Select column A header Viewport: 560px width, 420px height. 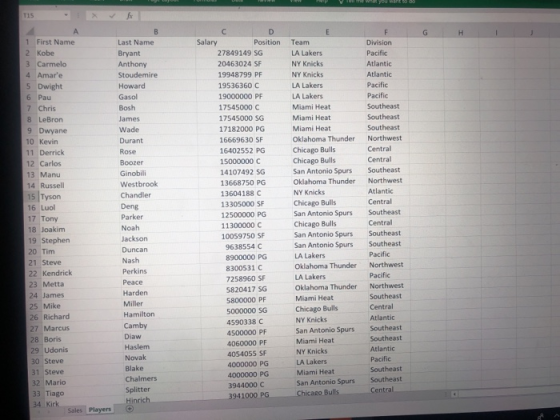click(x=75, y=31)
